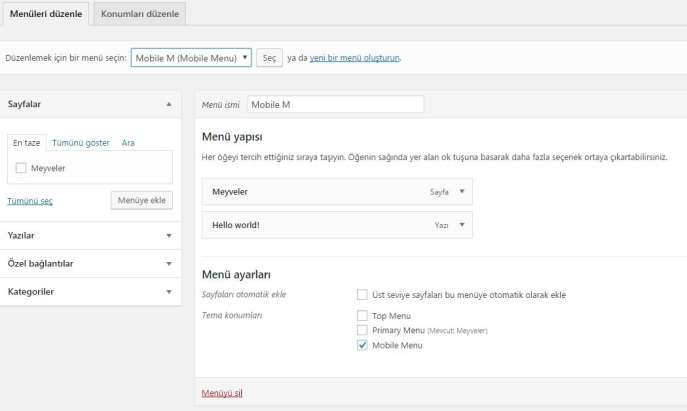
Task: Check the Meyveler page checkbox
Action: click(x=21, y=168)
